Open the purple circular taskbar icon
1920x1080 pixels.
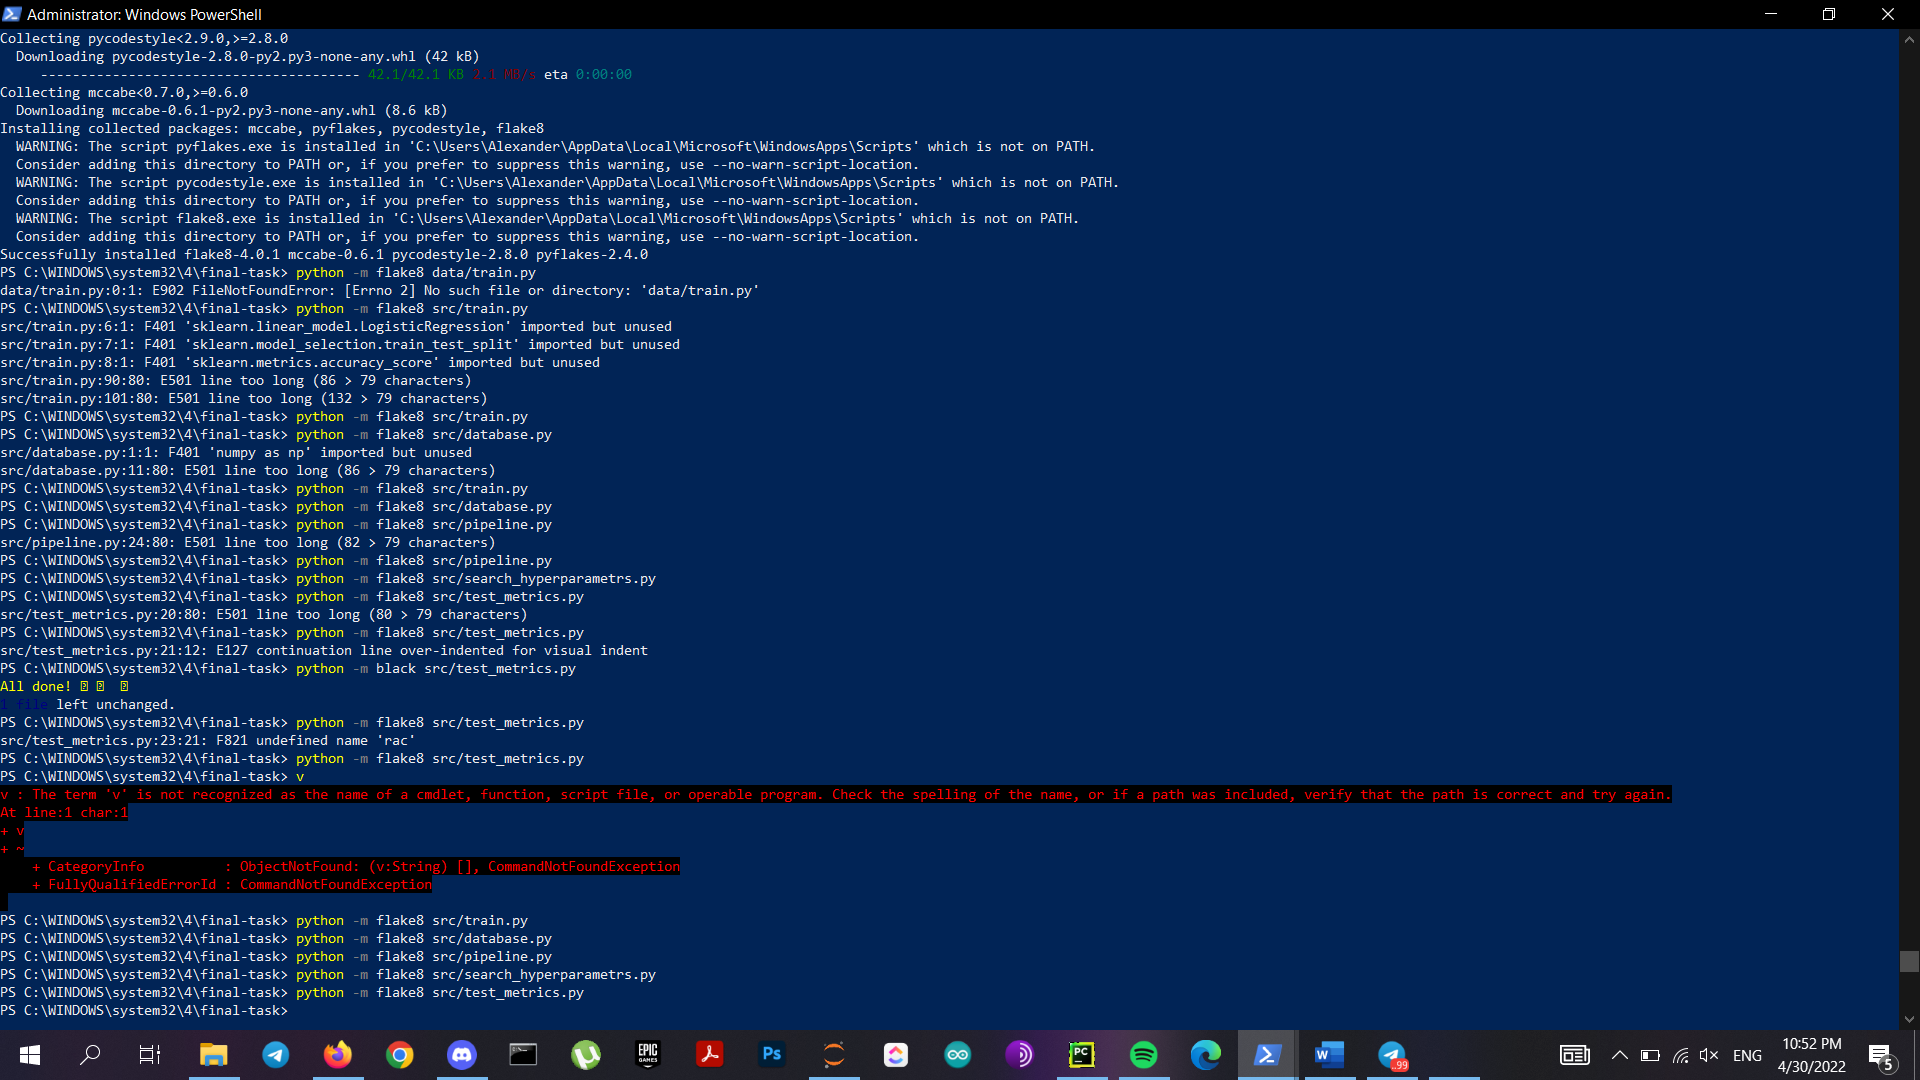tap(1020, 1054)
